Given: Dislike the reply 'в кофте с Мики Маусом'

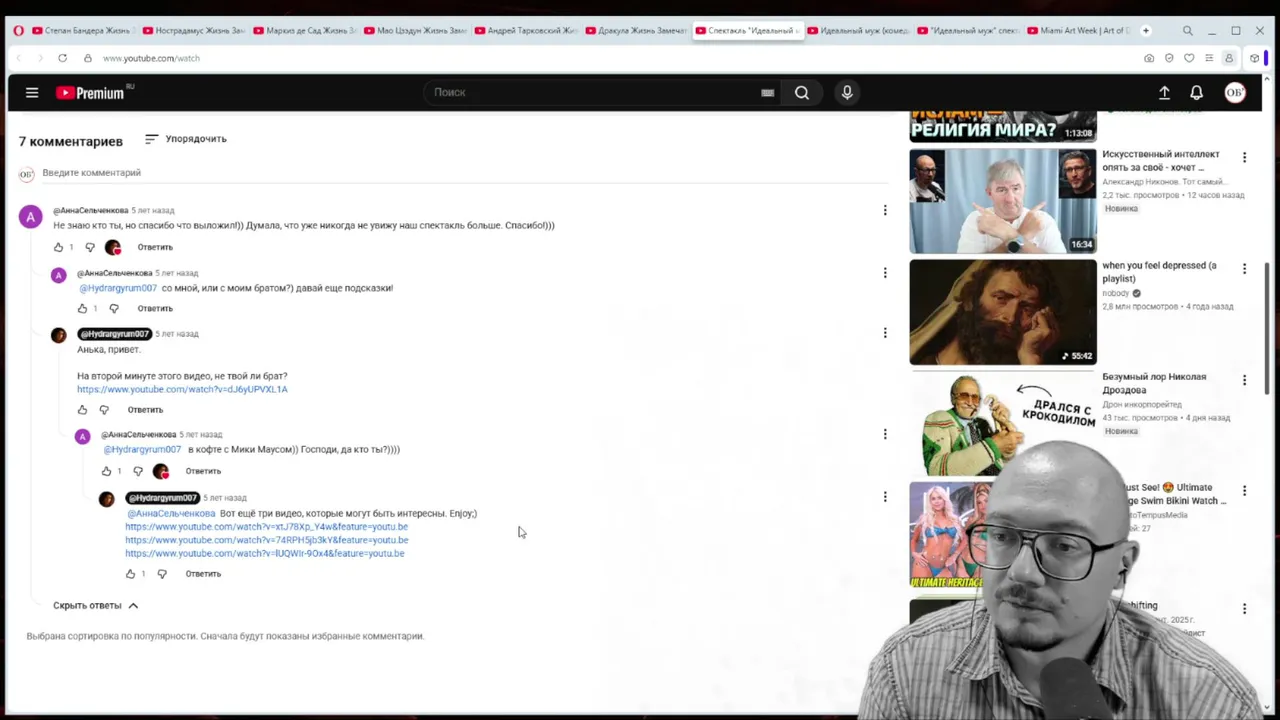Looking at the screenshot, I should point(138,471).
